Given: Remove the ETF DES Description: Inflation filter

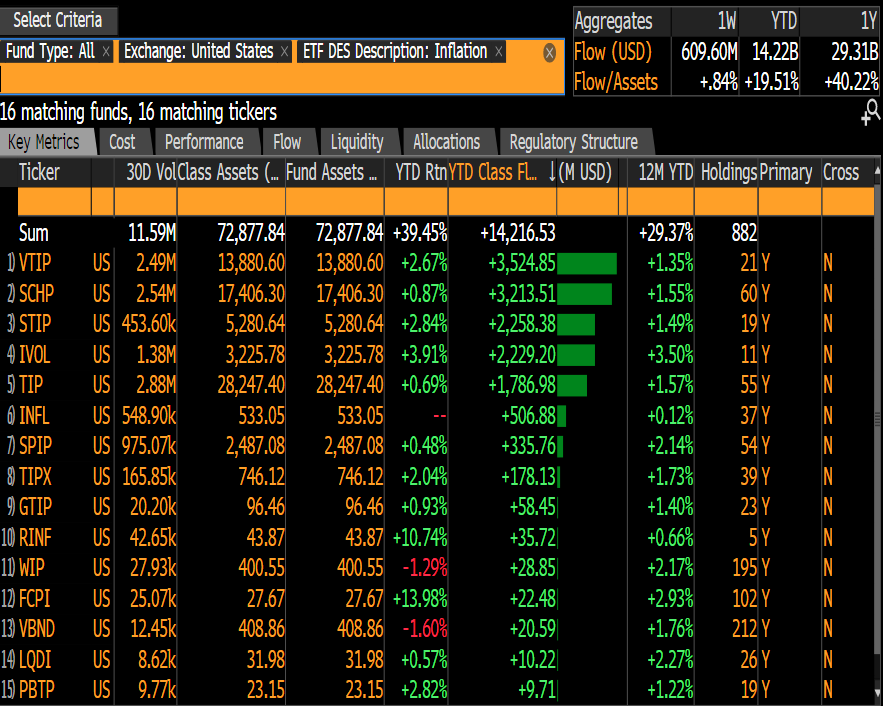Looking at the screenshot, I should click(x=498, y=52).
